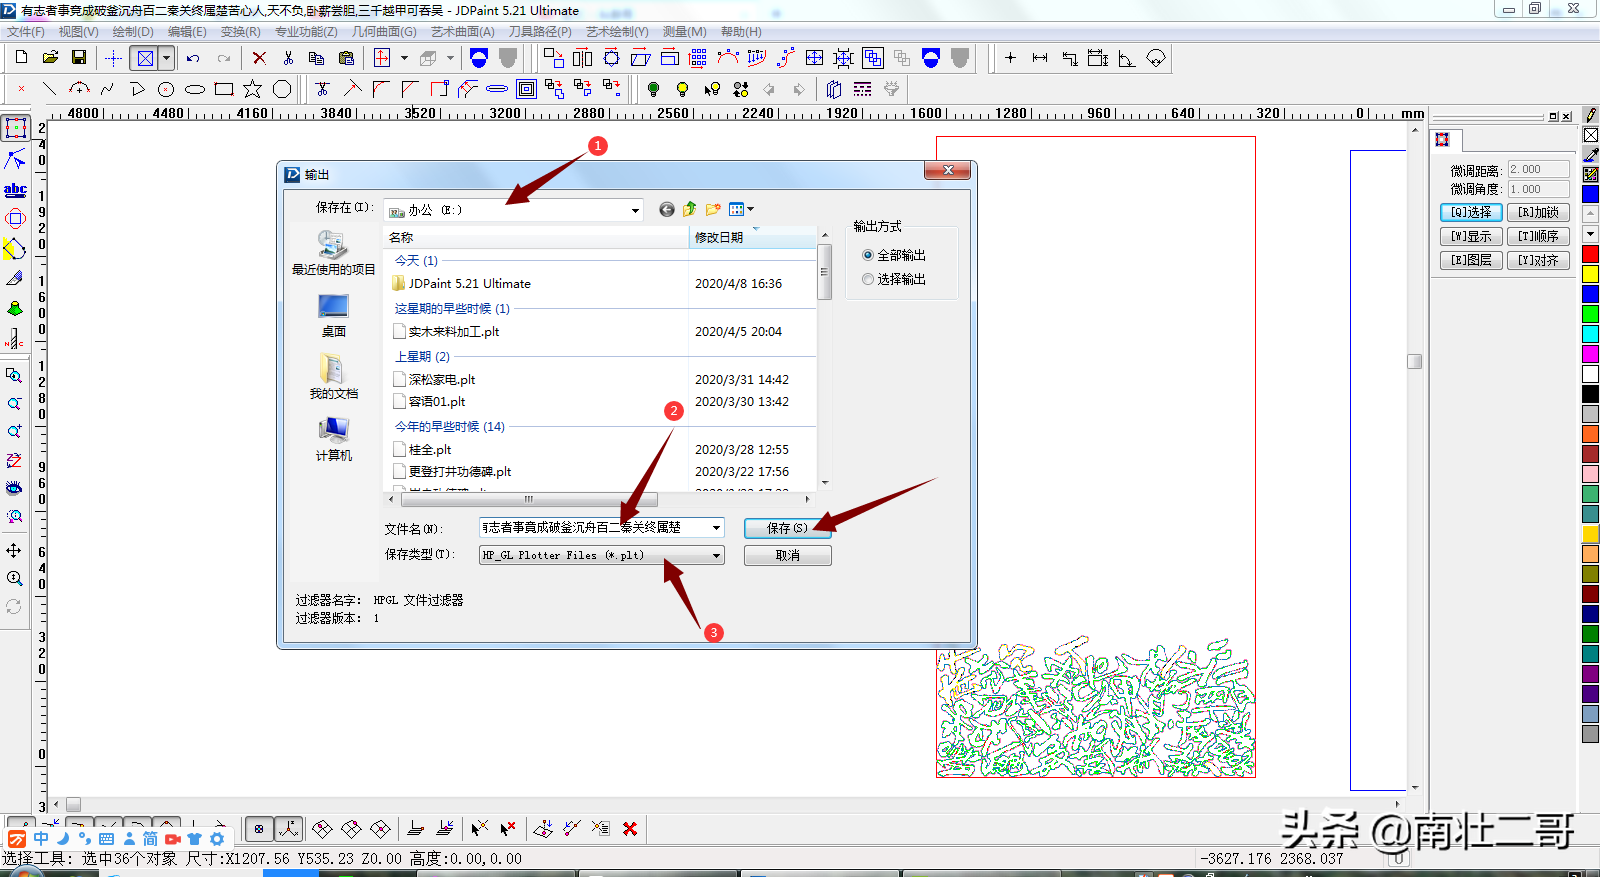Click the Back navigation icon in dialog

[667, 209]
